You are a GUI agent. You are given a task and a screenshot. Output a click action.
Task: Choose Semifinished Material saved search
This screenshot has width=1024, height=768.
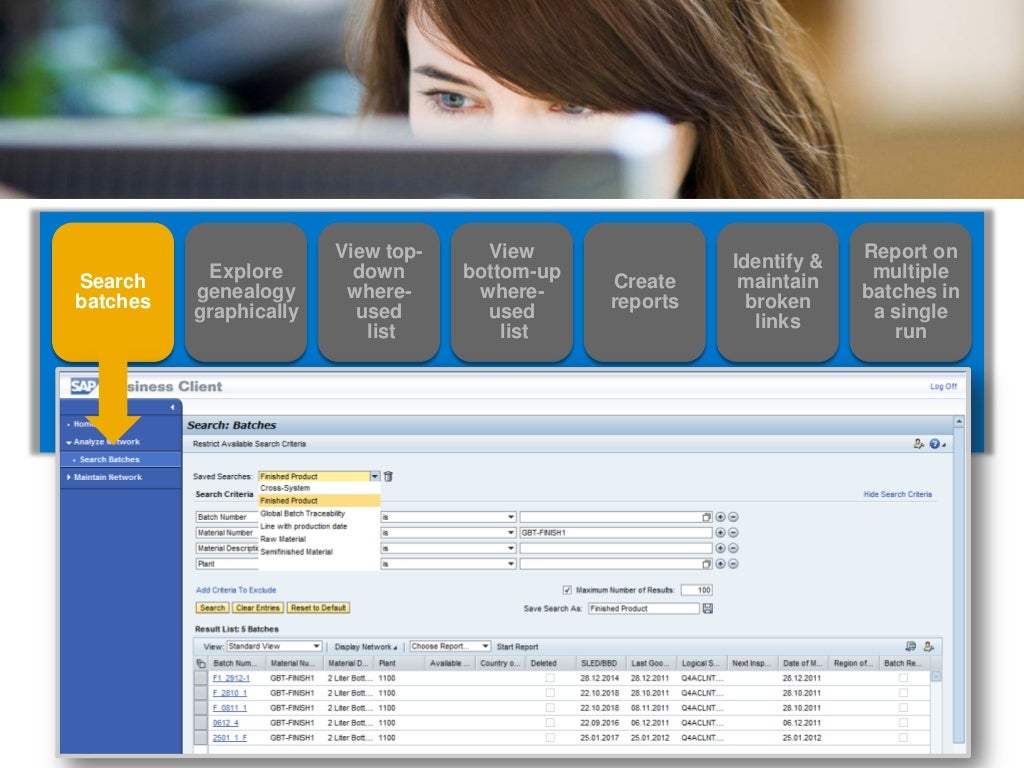(x=296, y=552)
